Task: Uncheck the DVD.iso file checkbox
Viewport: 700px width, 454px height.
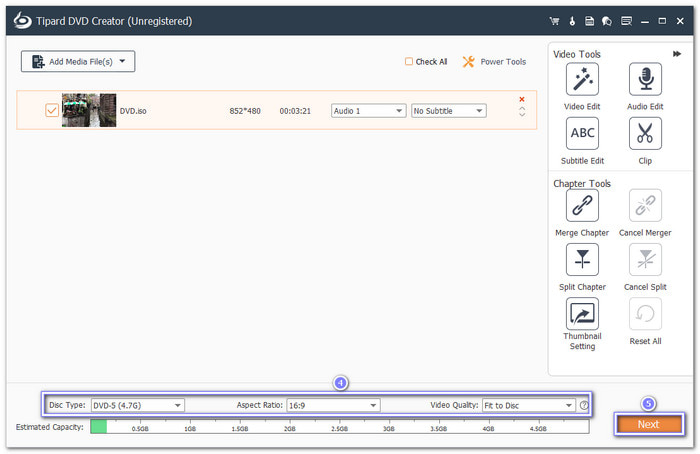Action: tap(52, 110)
